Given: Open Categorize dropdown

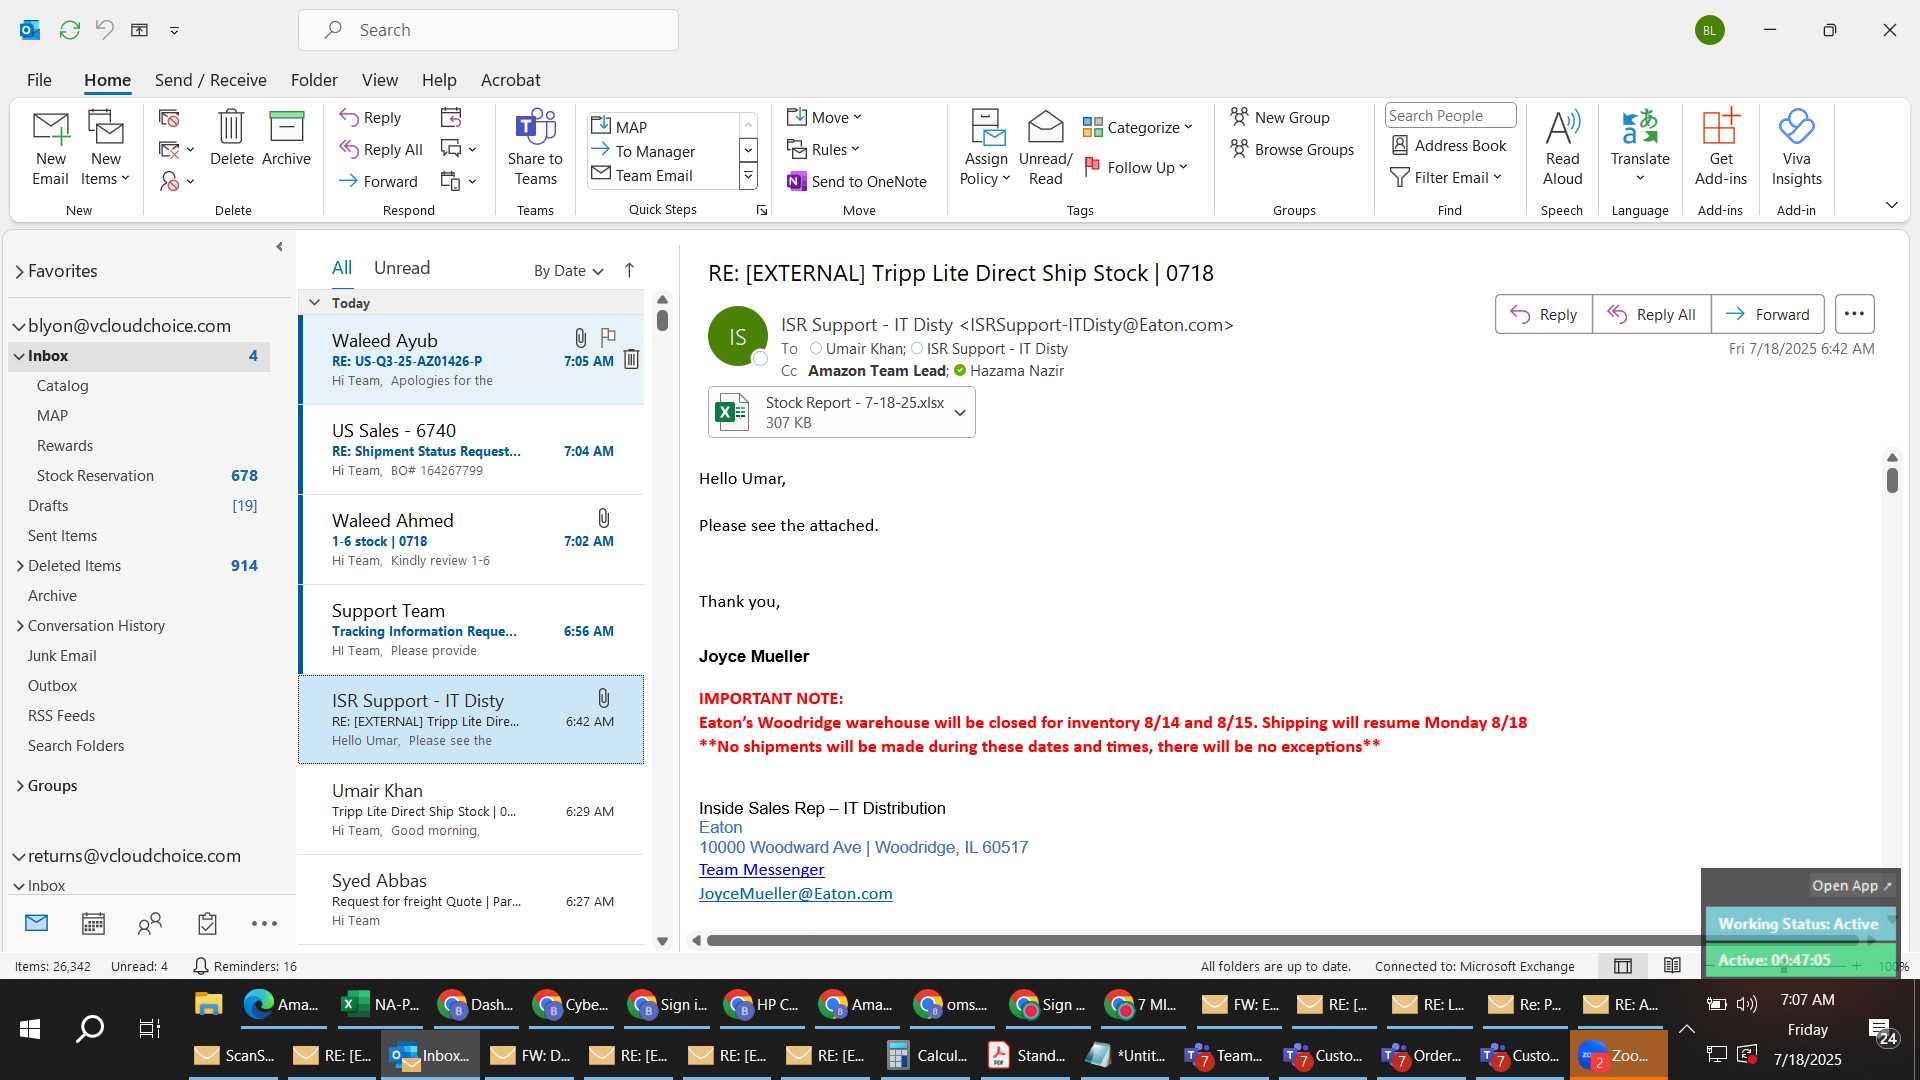Looking at the screenshot, I should point(1138,128).
